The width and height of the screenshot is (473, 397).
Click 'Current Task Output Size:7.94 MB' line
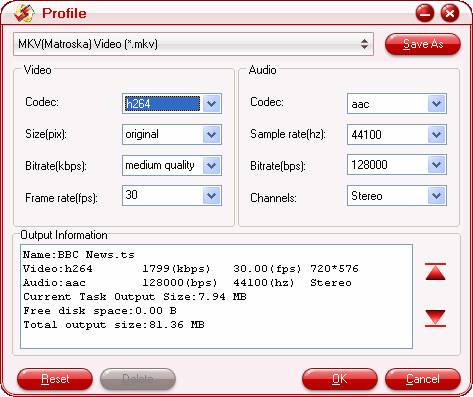click(x=135, y=297)
